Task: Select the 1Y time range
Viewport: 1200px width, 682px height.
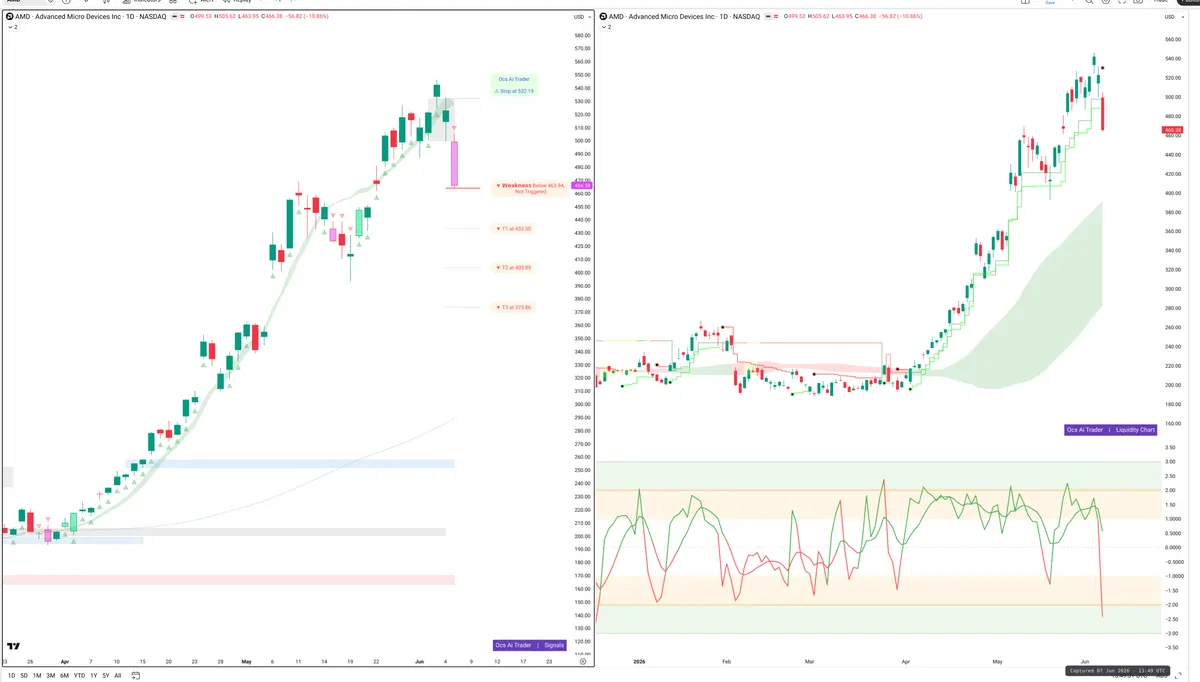Action: (94, 675)
